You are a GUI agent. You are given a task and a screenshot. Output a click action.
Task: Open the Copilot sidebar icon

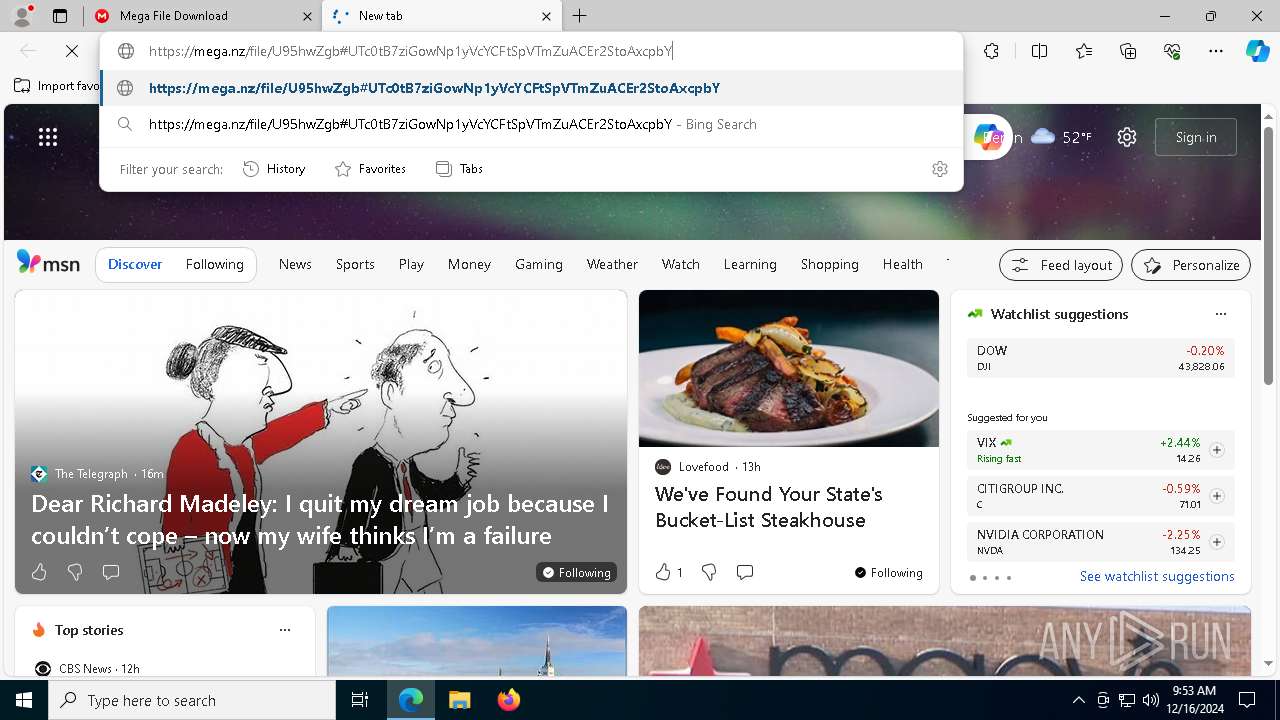click(1257, 51)
